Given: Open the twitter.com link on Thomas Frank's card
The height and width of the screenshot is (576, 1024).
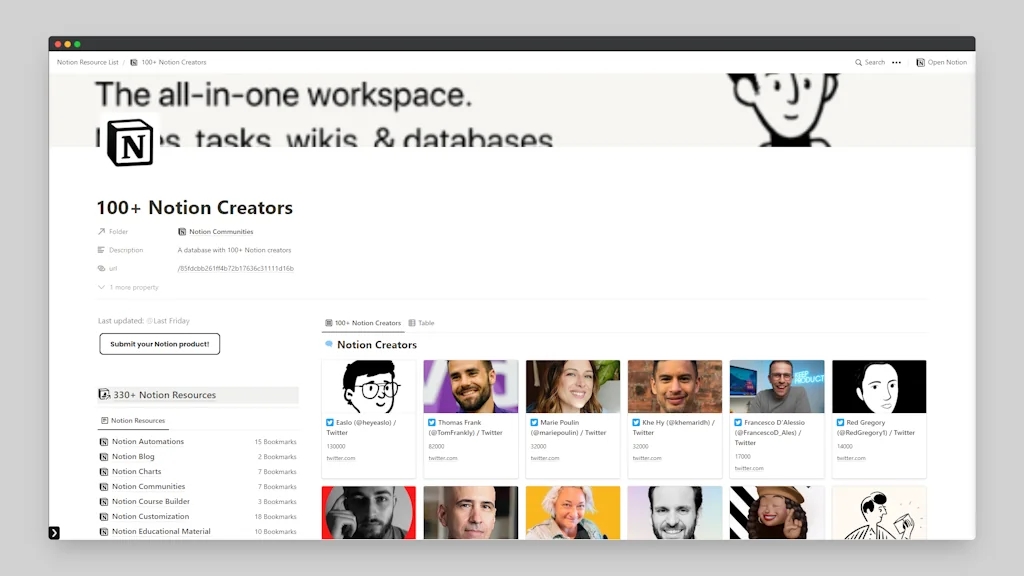Looking at the screenshot, I should click(443, 458).
